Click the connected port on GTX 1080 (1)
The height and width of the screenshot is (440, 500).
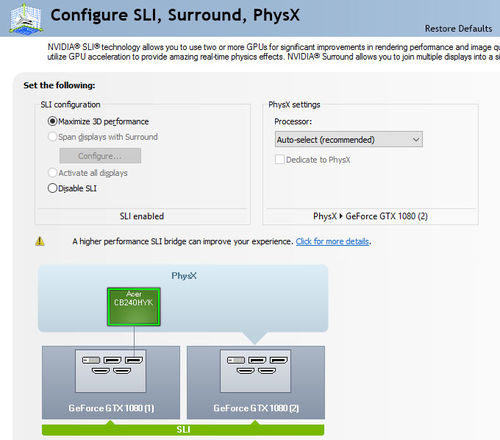pyautogui.click(x=134, y=360)
